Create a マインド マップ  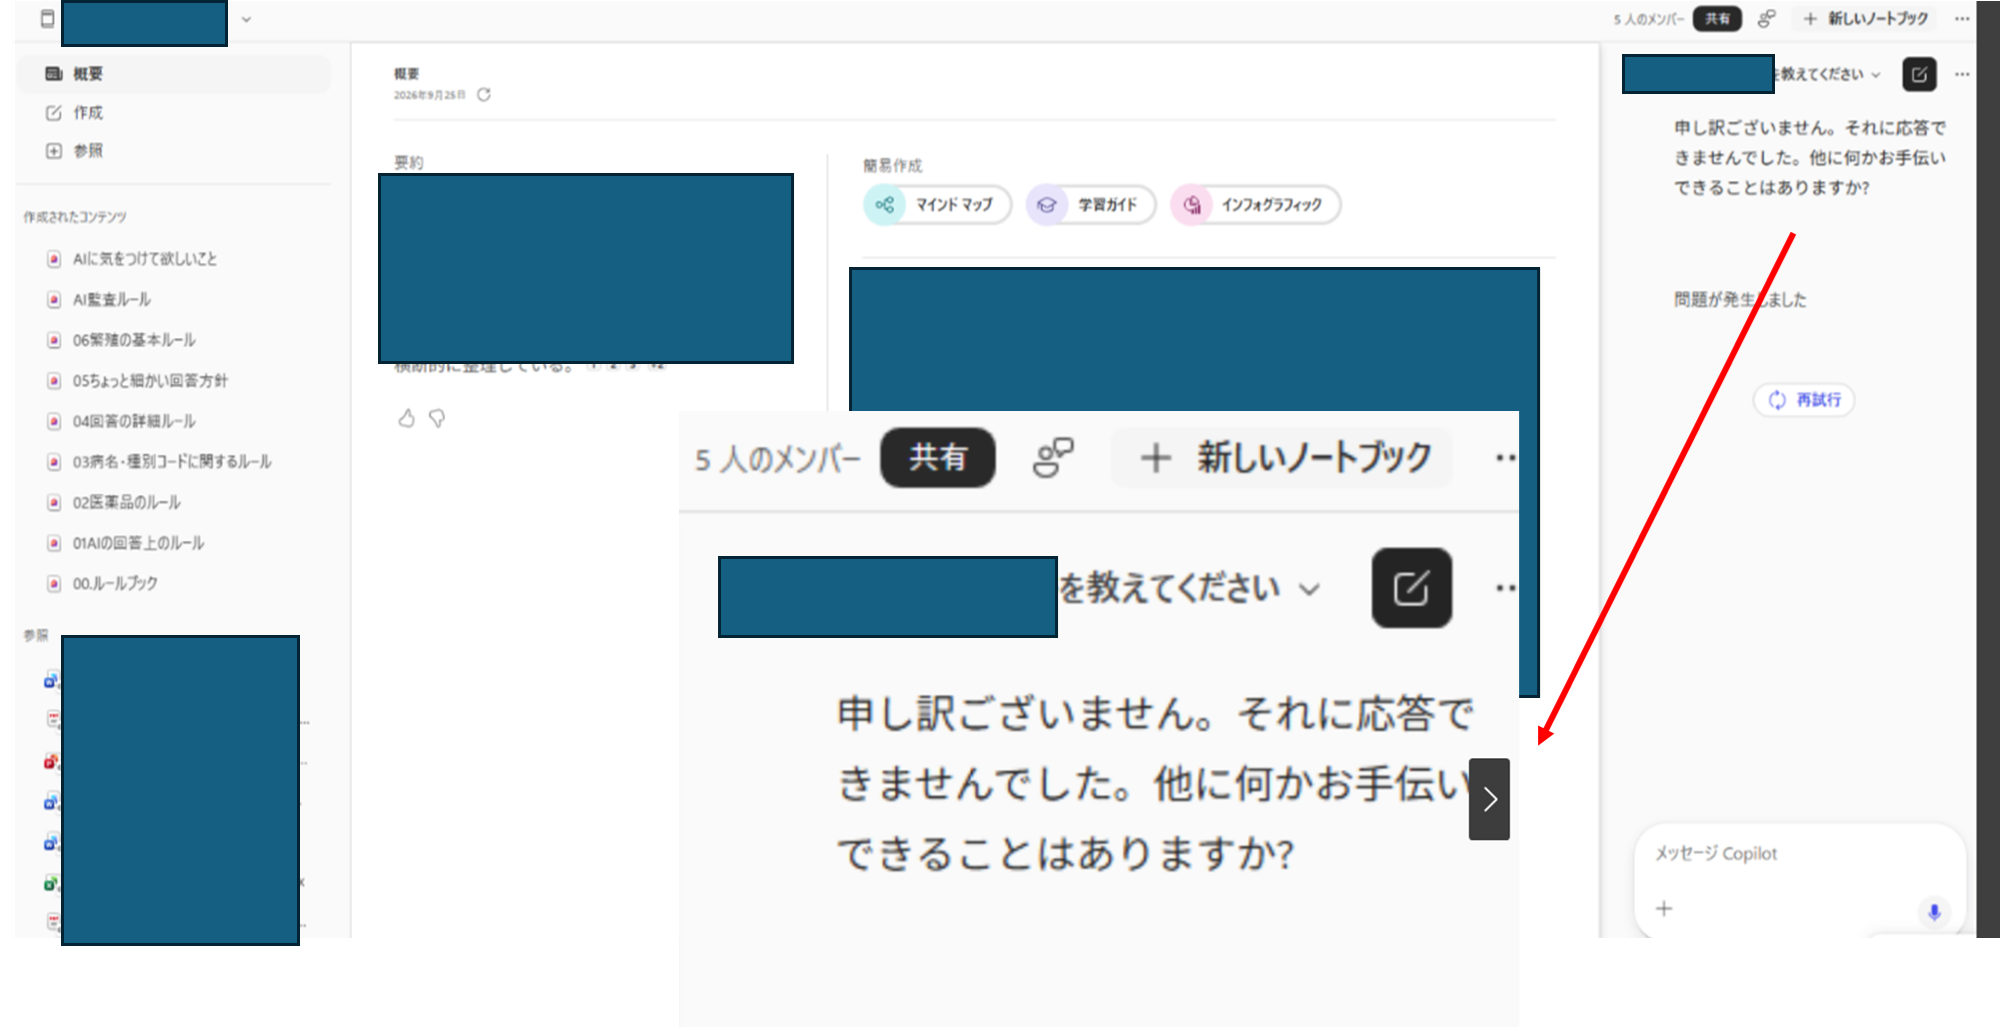click(x=937, y=205)
